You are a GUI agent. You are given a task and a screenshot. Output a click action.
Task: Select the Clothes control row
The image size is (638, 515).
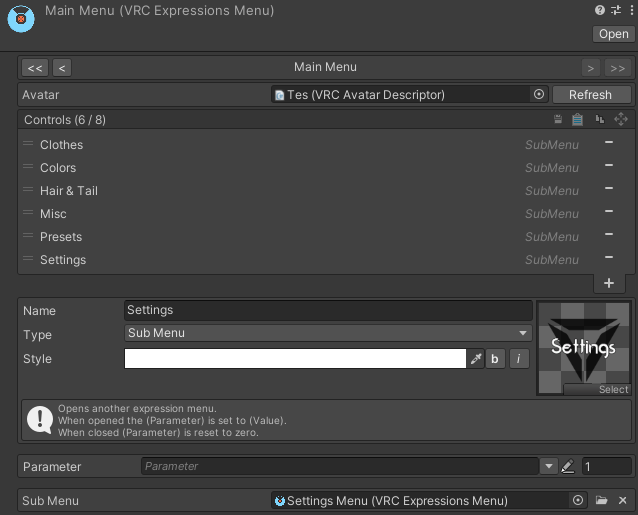[326, 144]
